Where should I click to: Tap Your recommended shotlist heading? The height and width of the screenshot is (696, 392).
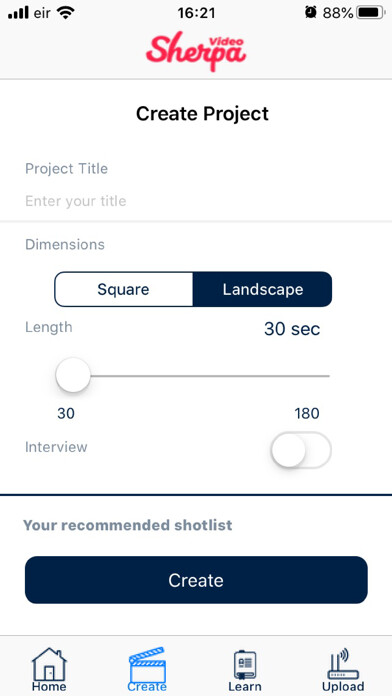(x=127, y=526)
